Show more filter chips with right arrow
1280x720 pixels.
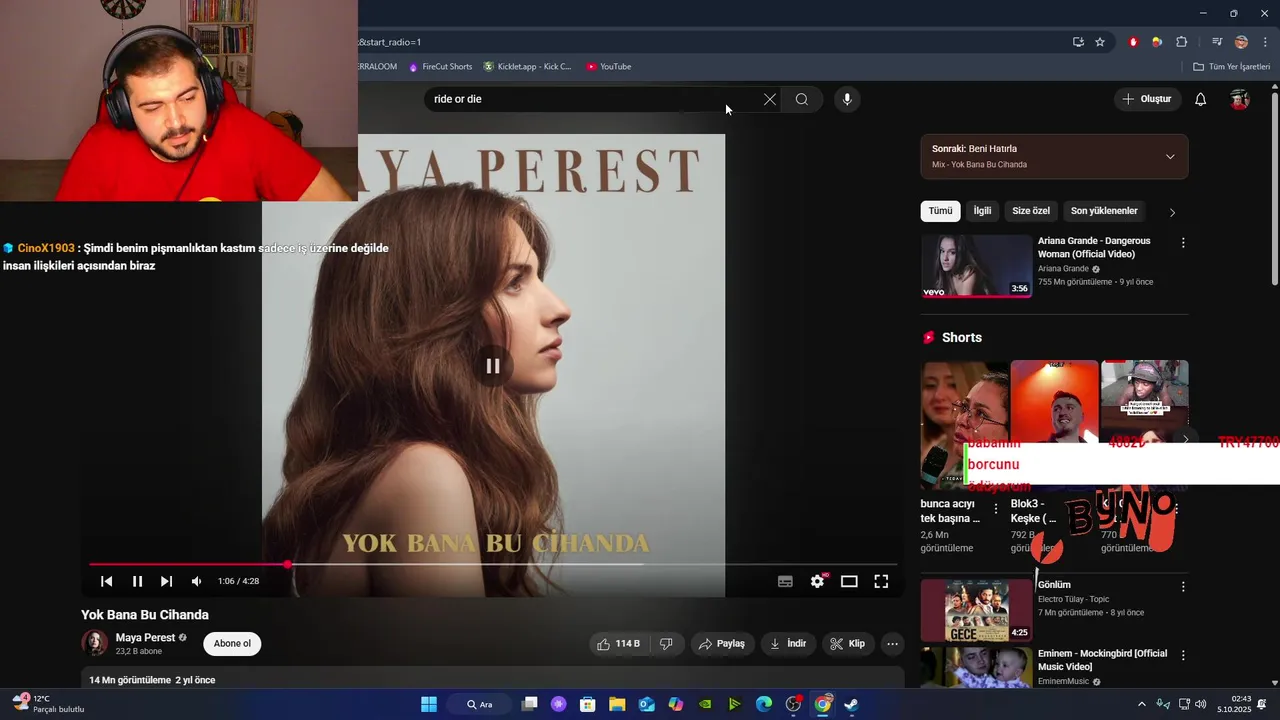[1172, 212]
